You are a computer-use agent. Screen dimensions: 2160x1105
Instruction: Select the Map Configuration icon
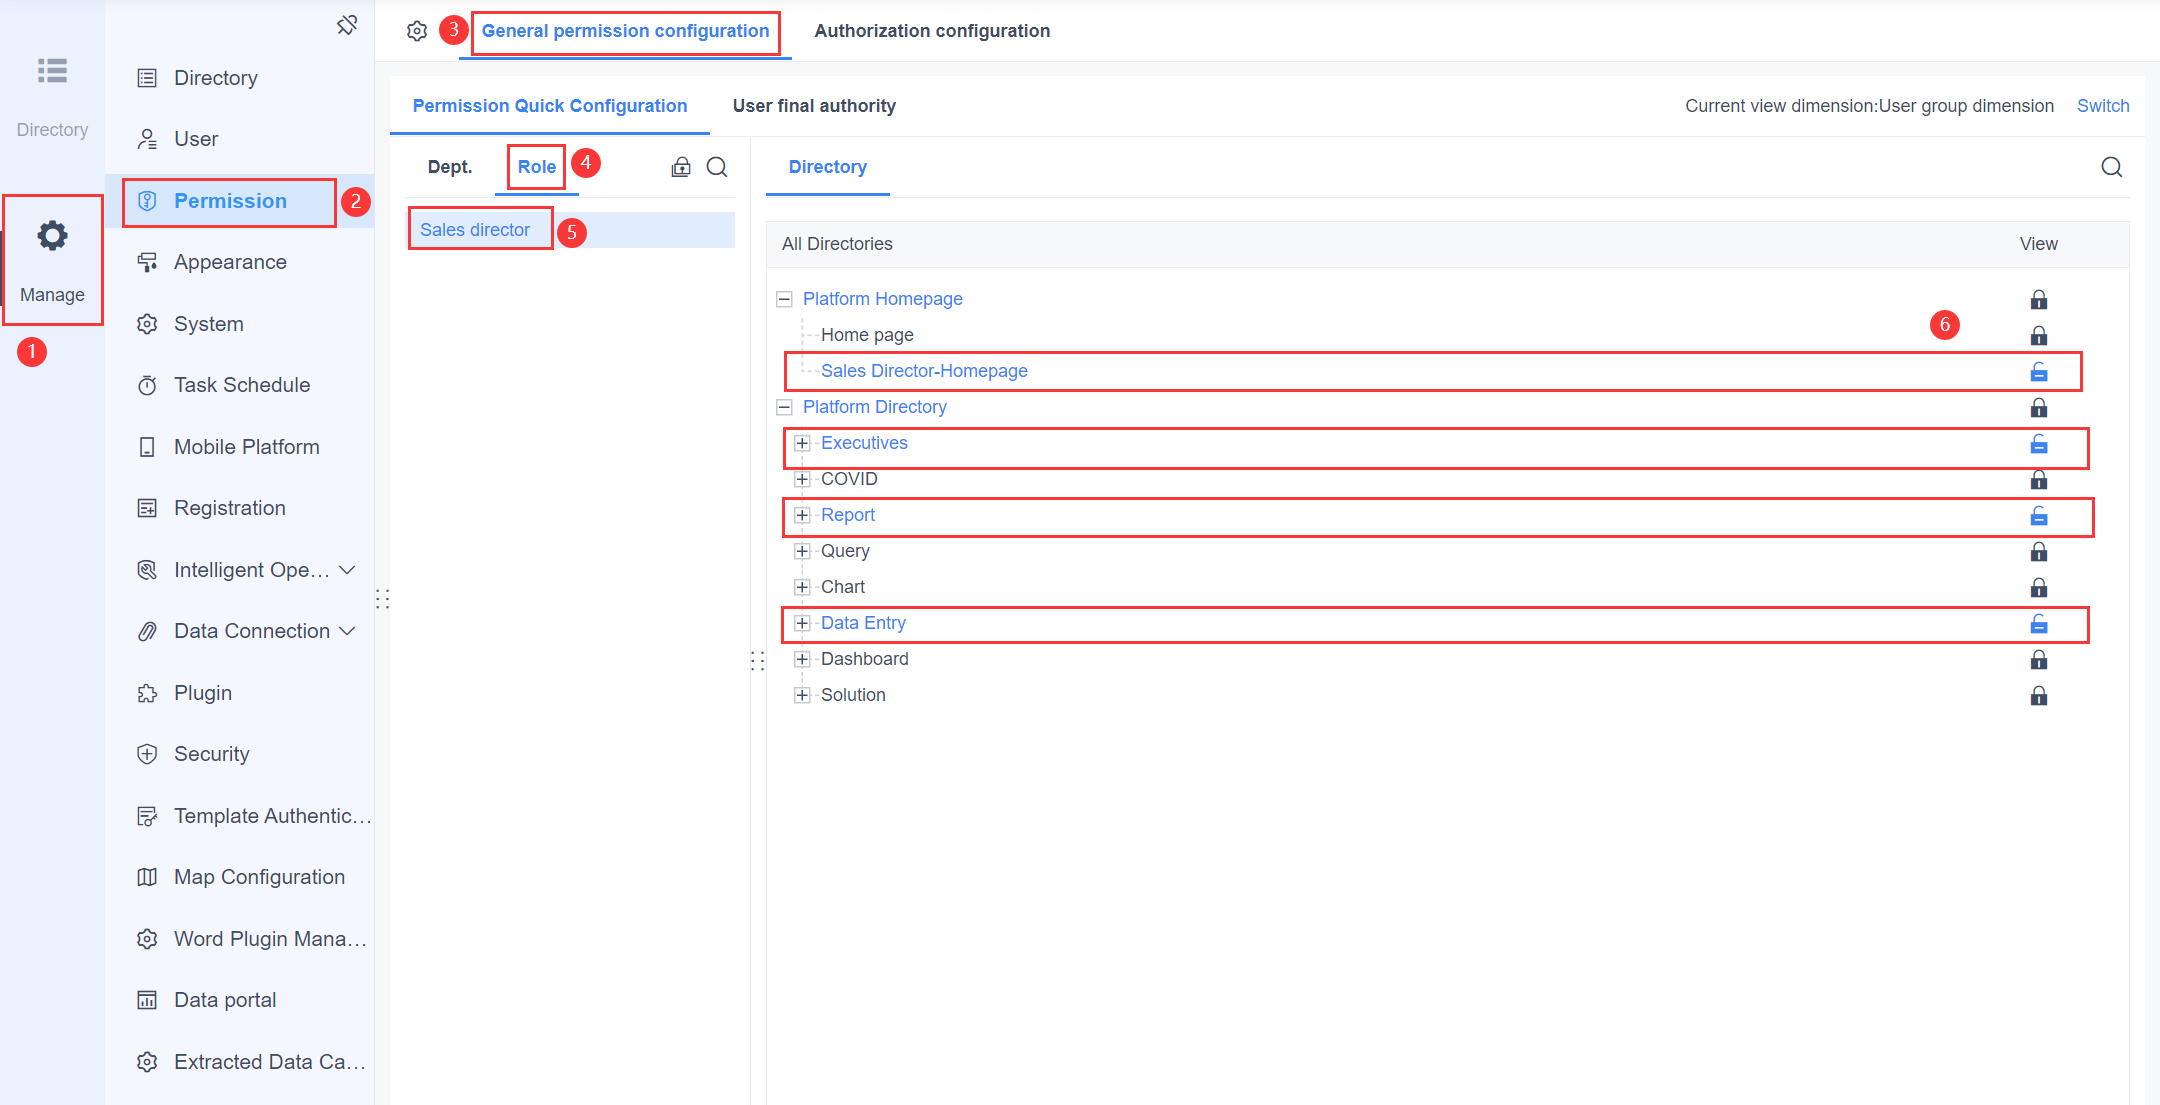(x=147, y=876)
